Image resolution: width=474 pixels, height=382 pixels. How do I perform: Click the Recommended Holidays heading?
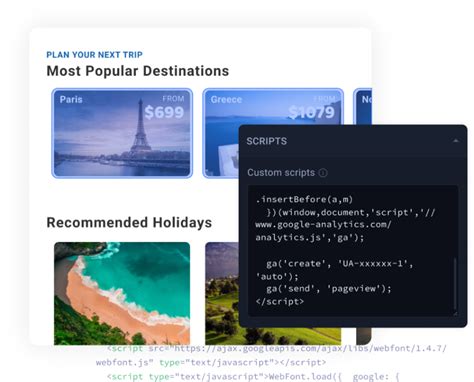129,222
